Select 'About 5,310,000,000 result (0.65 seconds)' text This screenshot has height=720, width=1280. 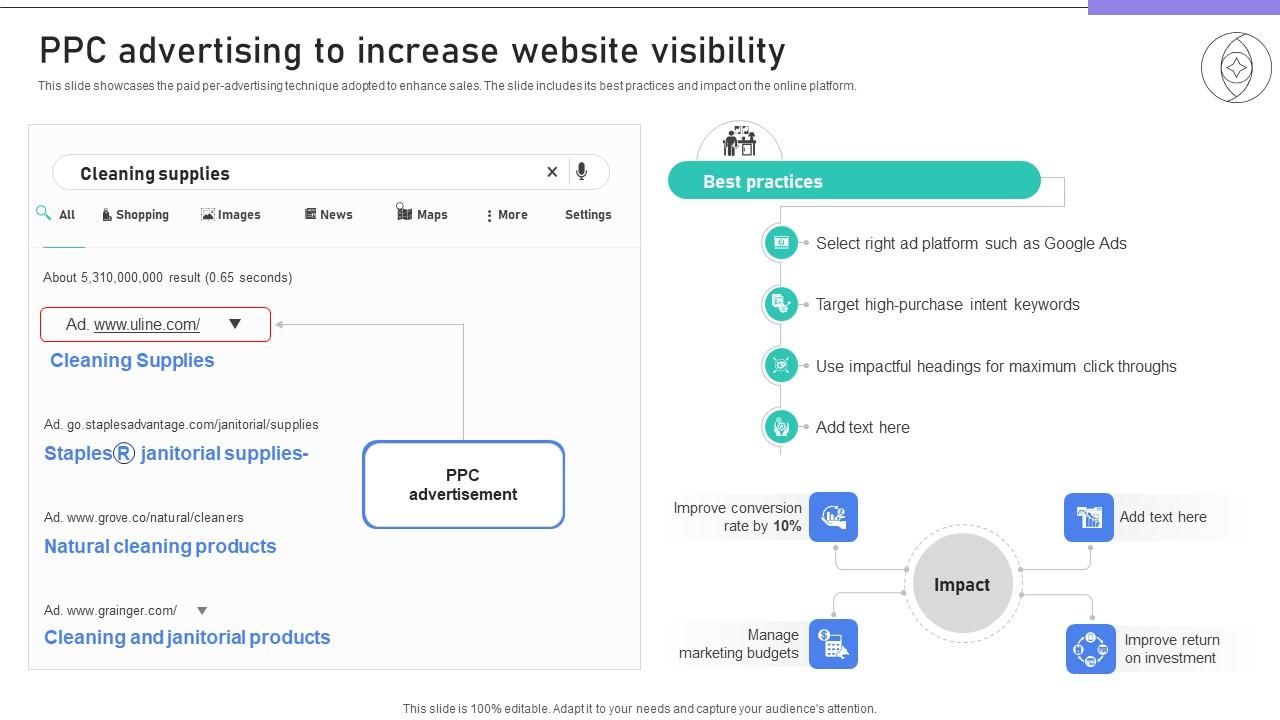coord(168,278)
